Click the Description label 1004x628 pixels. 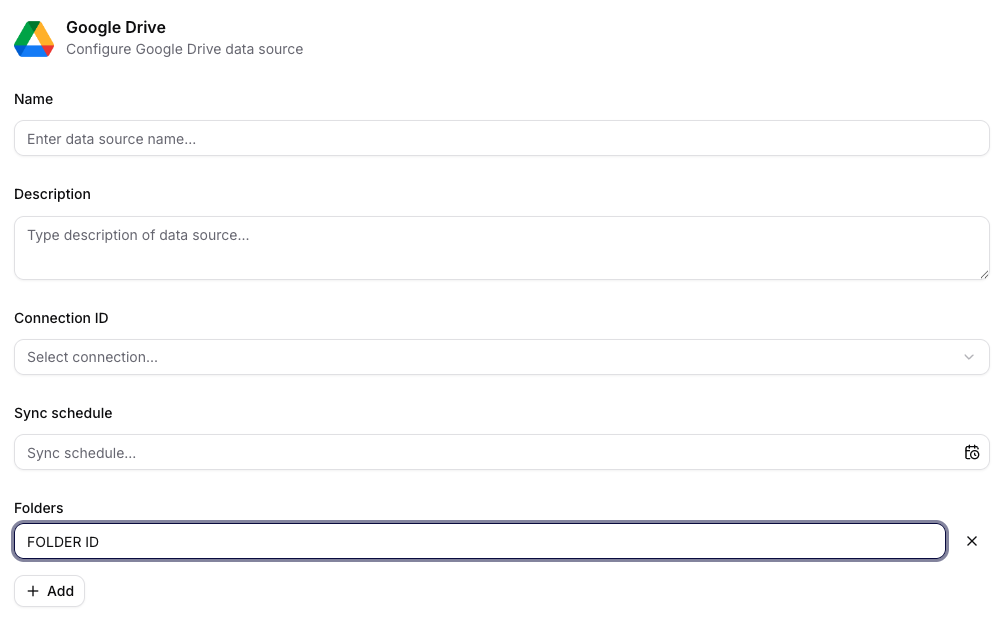coord(52,194)
